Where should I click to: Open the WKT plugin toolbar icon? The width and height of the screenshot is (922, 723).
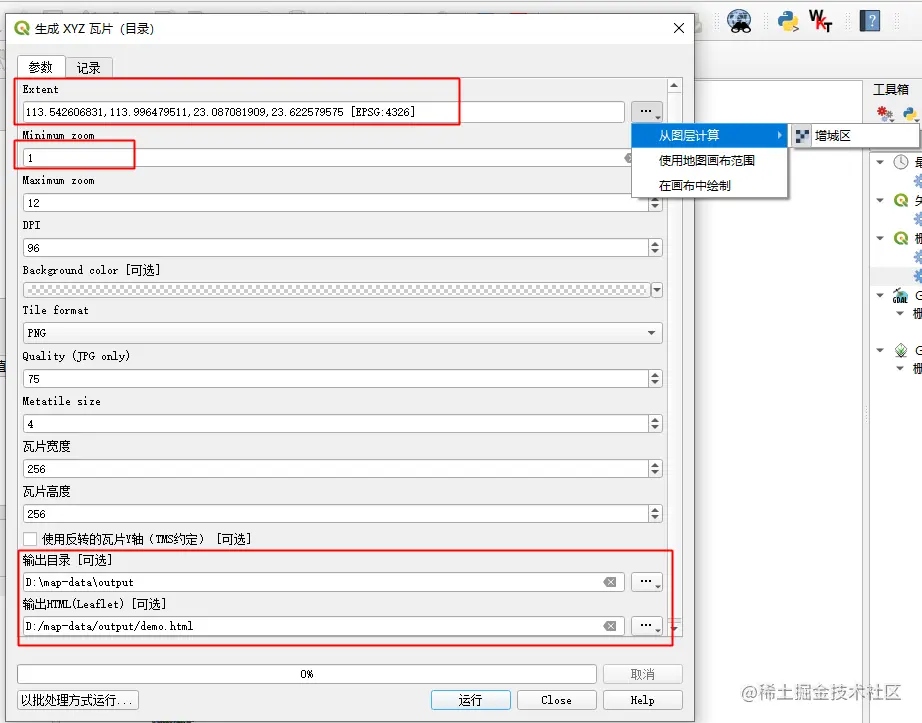click(x=820, y=21)
